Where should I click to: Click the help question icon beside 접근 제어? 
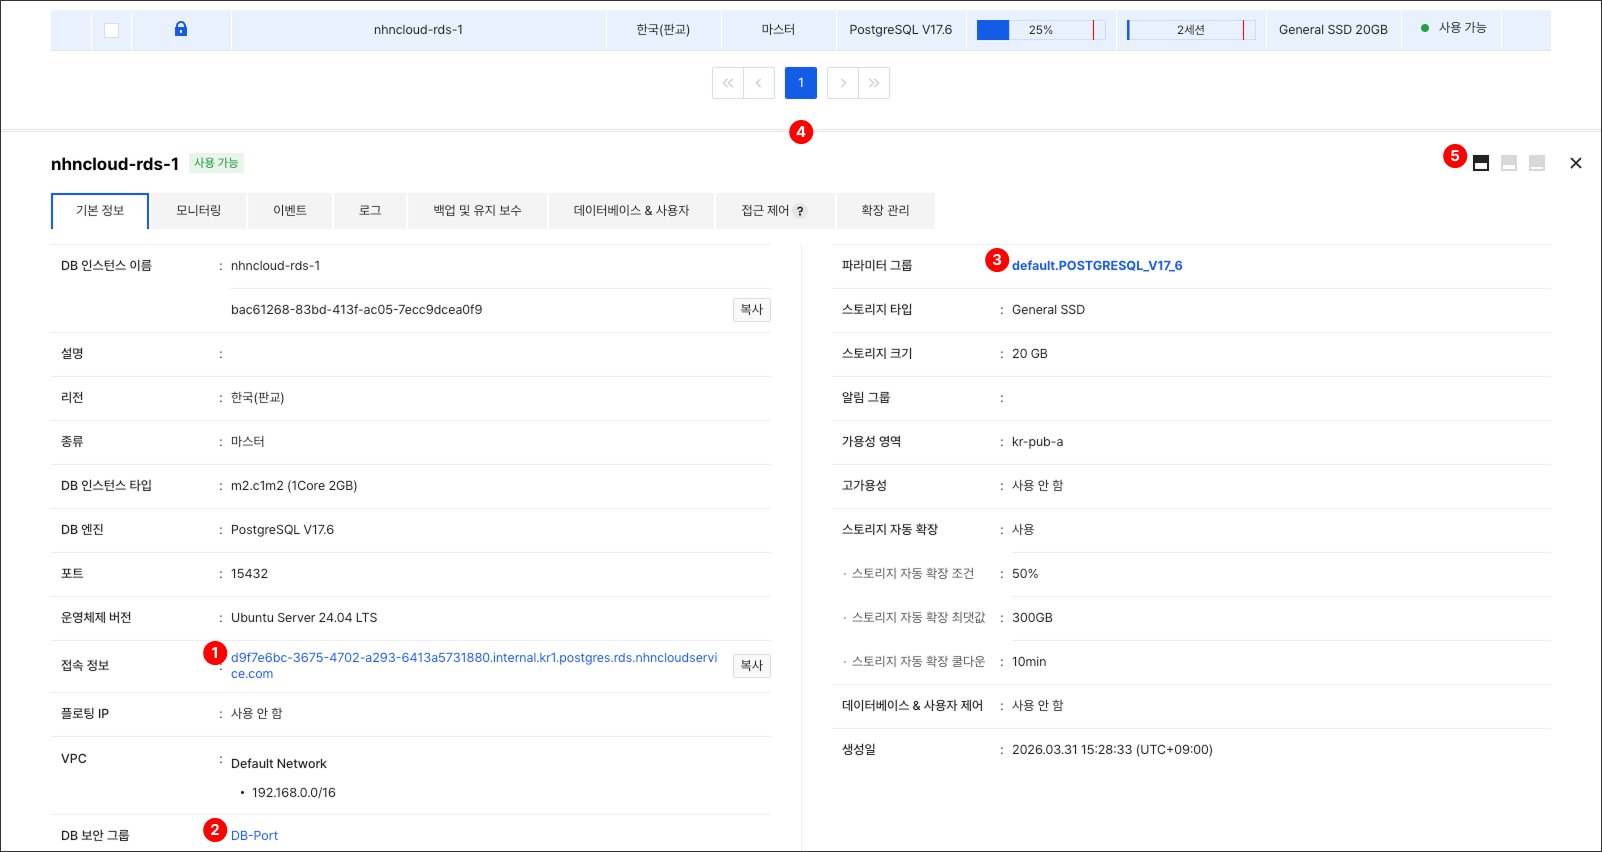coord(800,211)
